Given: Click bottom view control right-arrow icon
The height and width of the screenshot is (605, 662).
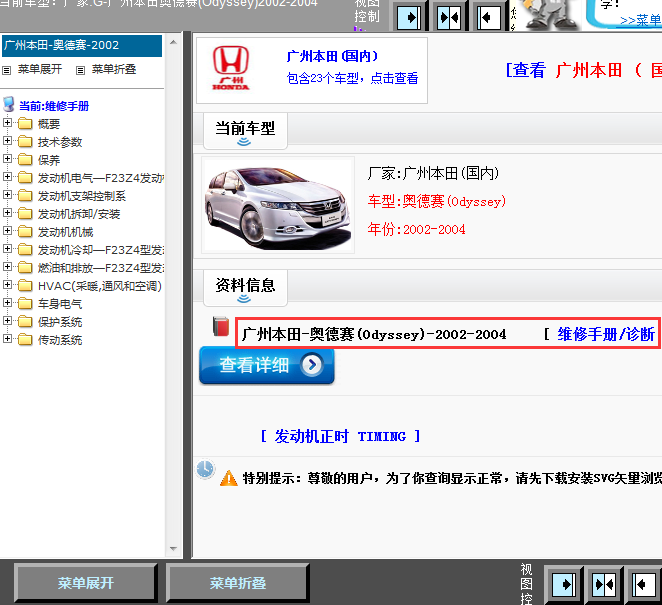Looking at the screenshot, I should coord(564,585).
